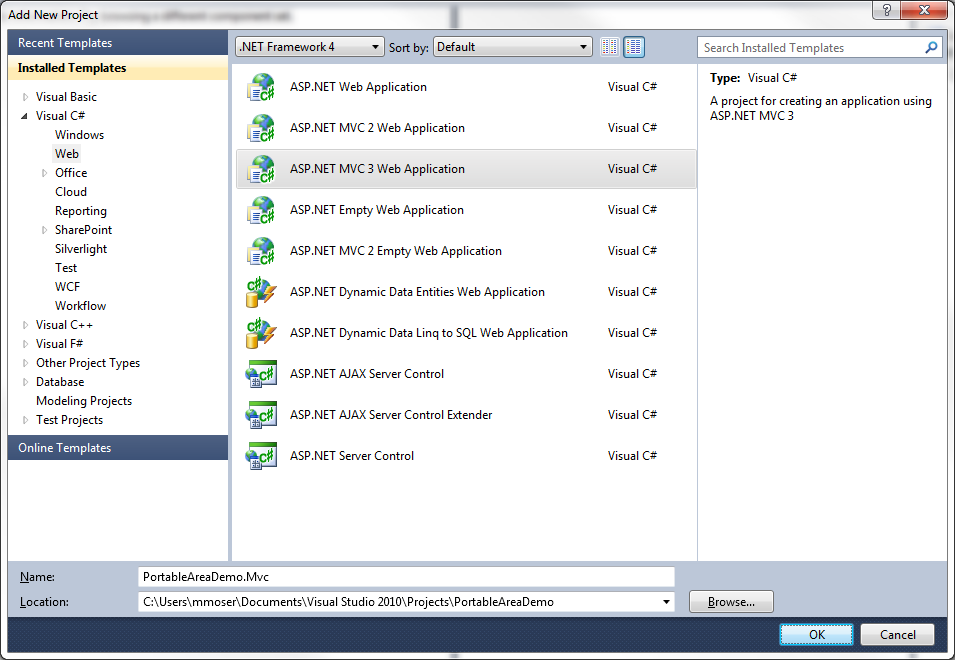Select the WCF template category

(67, 287)
